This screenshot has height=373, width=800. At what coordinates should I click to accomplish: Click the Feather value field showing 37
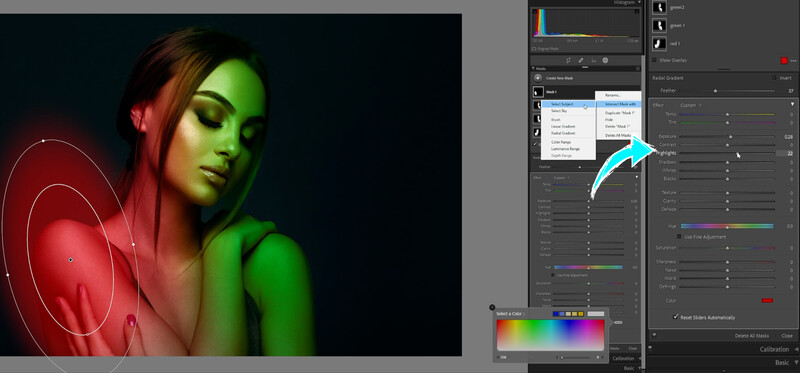[x=791, y=91]
